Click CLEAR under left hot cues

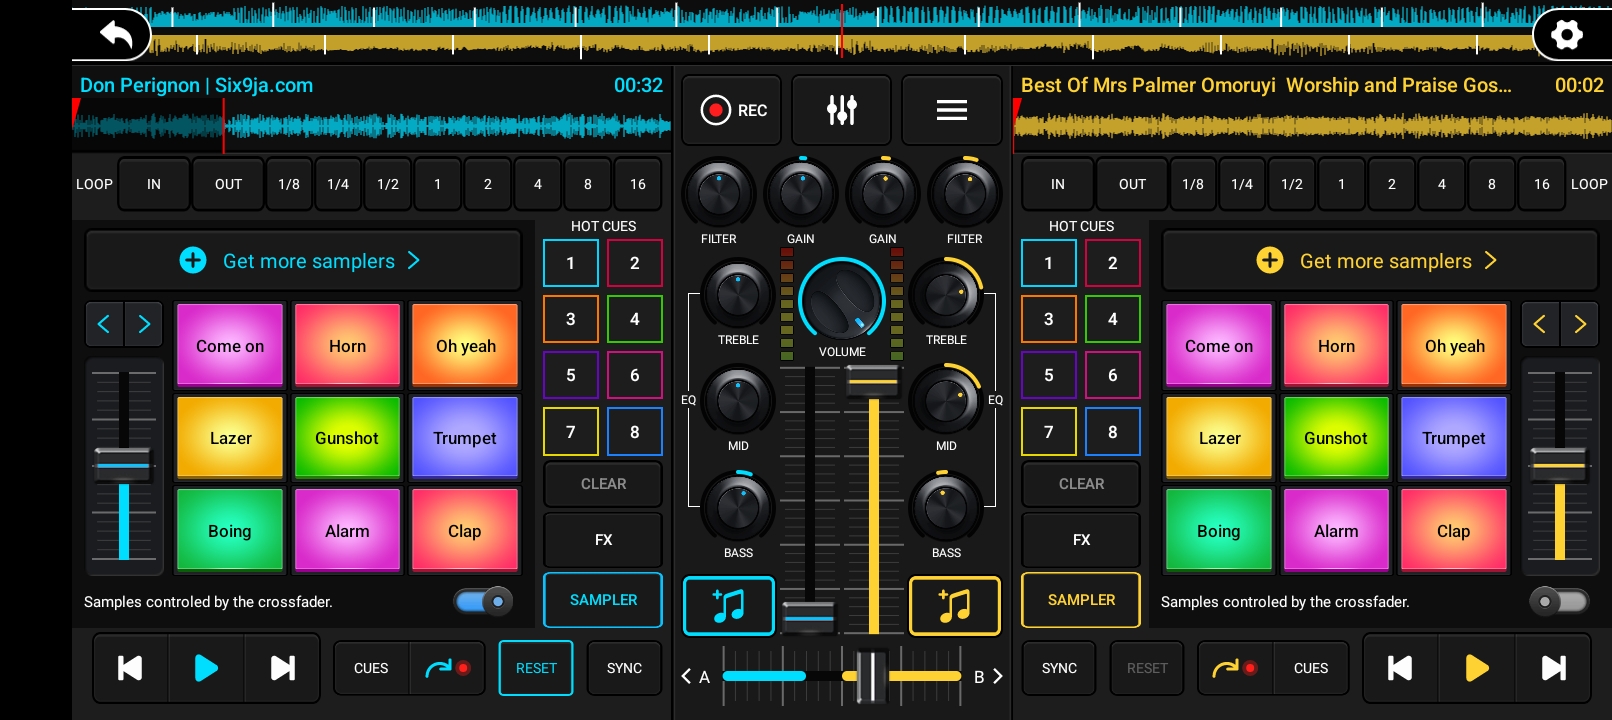click(x=603, y=484)
